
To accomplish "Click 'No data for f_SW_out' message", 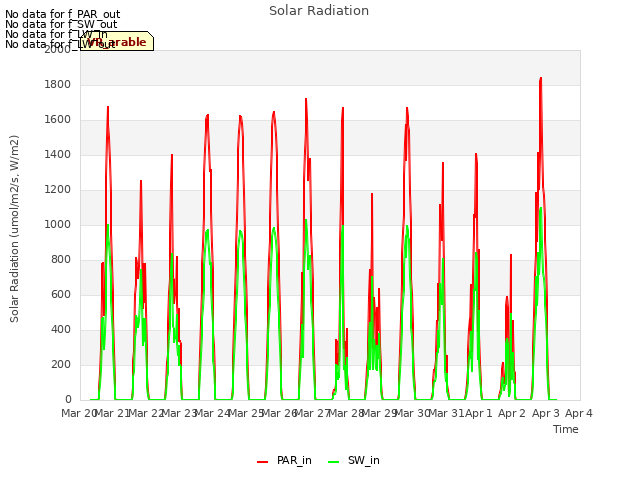I will [61, 24].
